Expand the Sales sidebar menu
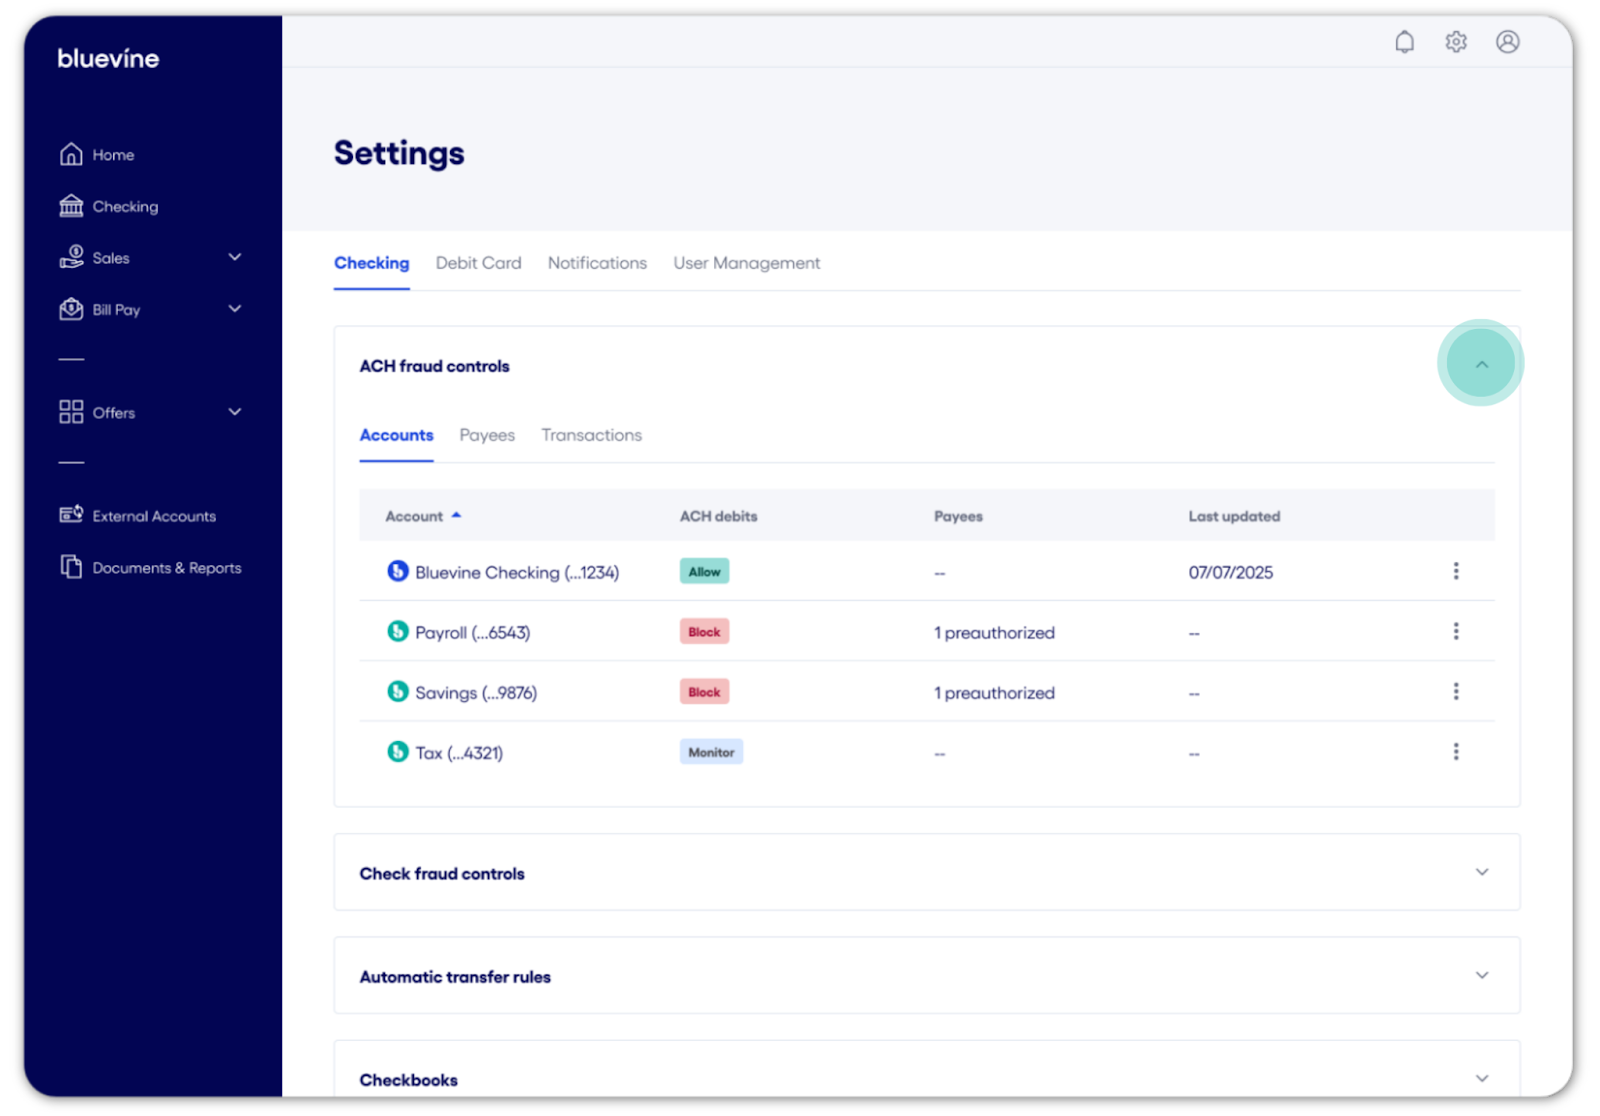Screen dimensions: 1600x1116 (235, 257)
